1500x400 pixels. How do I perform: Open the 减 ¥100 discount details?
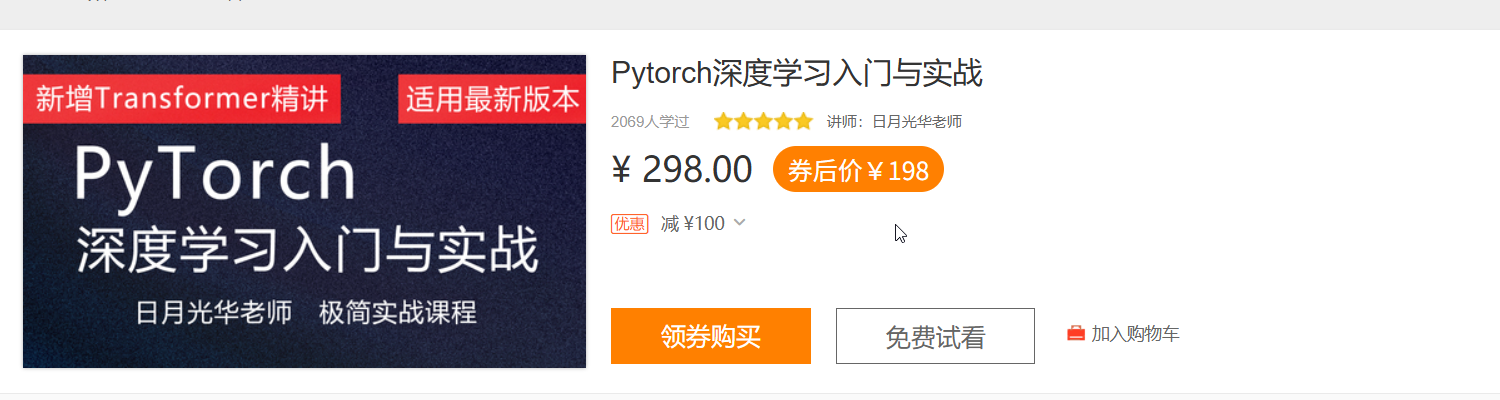pyautogui.click(x=693, y=224)
